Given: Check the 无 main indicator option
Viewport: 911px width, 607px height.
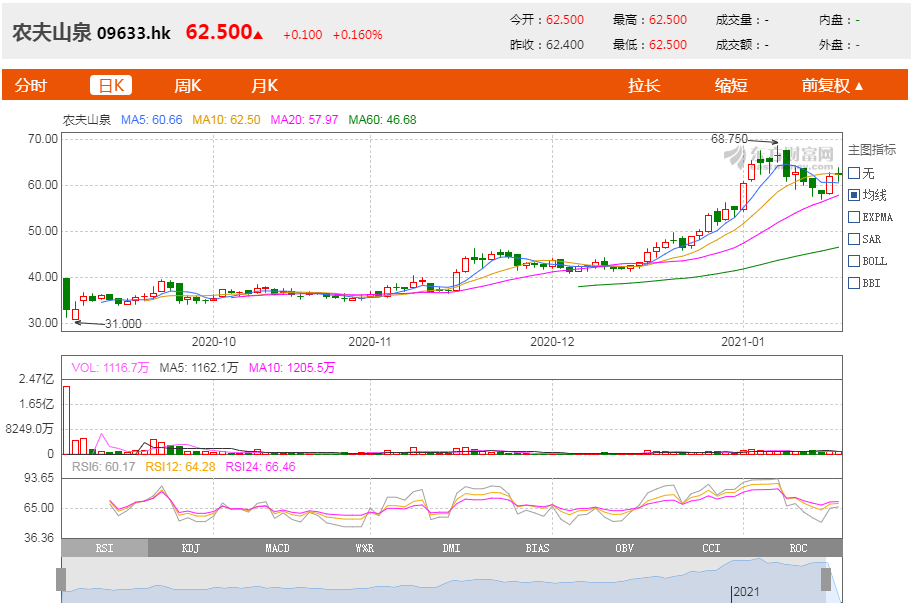Looking at the screenshot, I should [x=854, y=173].
